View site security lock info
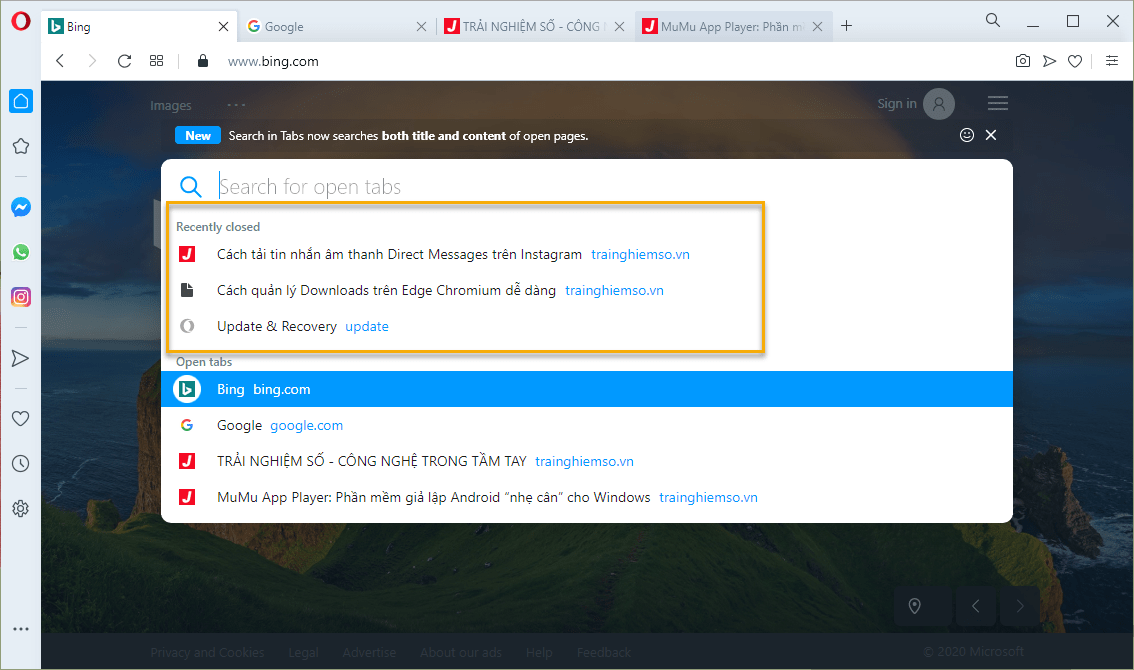 [203, 61]
